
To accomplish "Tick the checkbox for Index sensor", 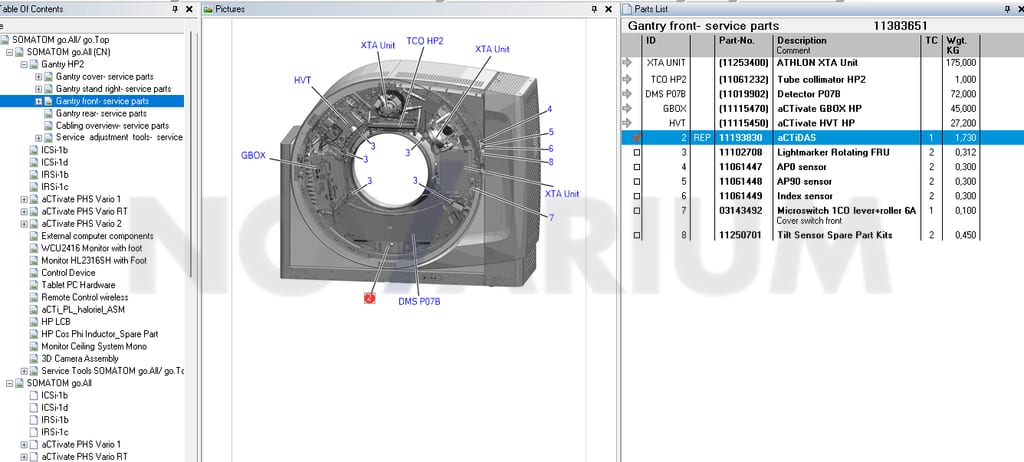I will click(x=637, y=196).
